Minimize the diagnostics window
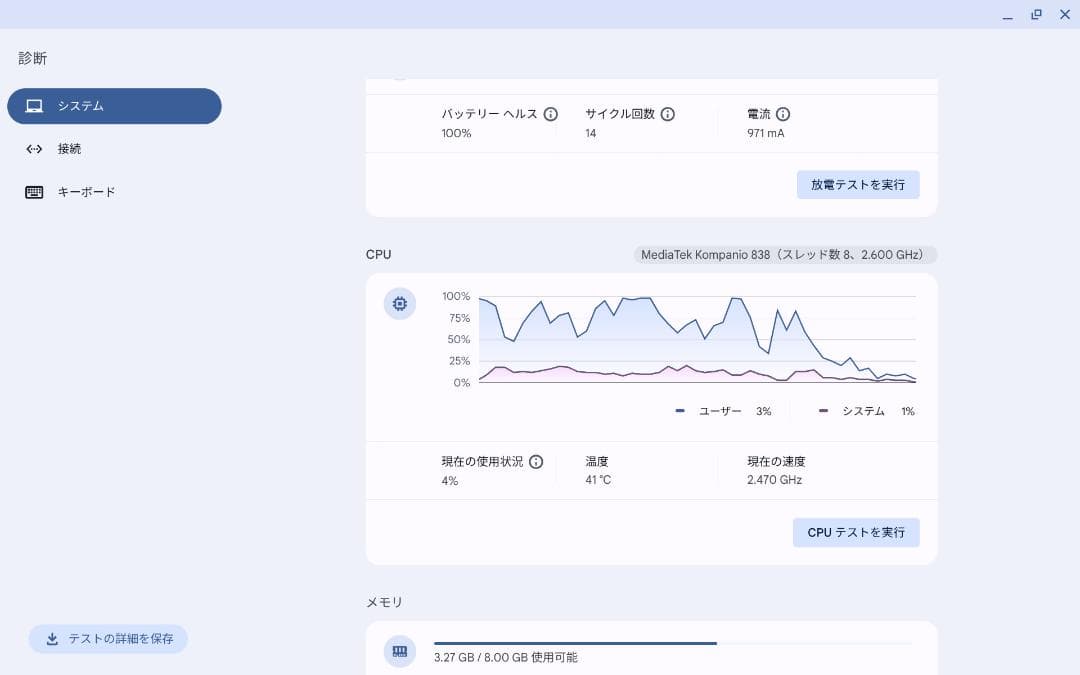1080x675 pixels. tap(1008, 14)
